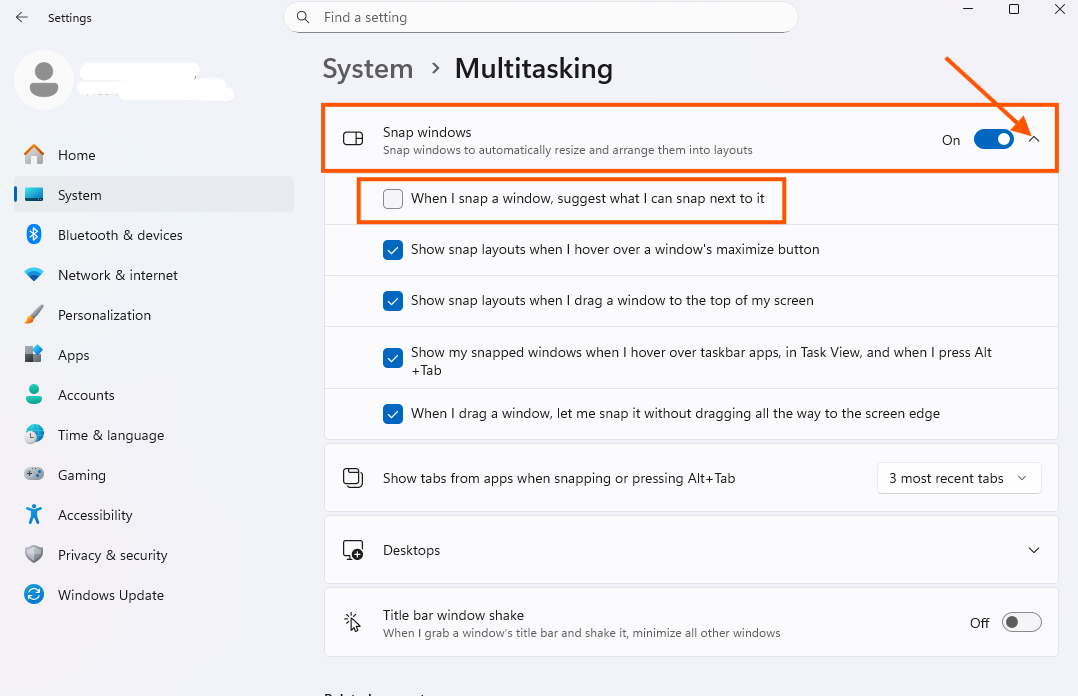Open the 3 most recent tabs dropdown
The width and height of the screenshot is (1078, 696).
pos(958,478)
